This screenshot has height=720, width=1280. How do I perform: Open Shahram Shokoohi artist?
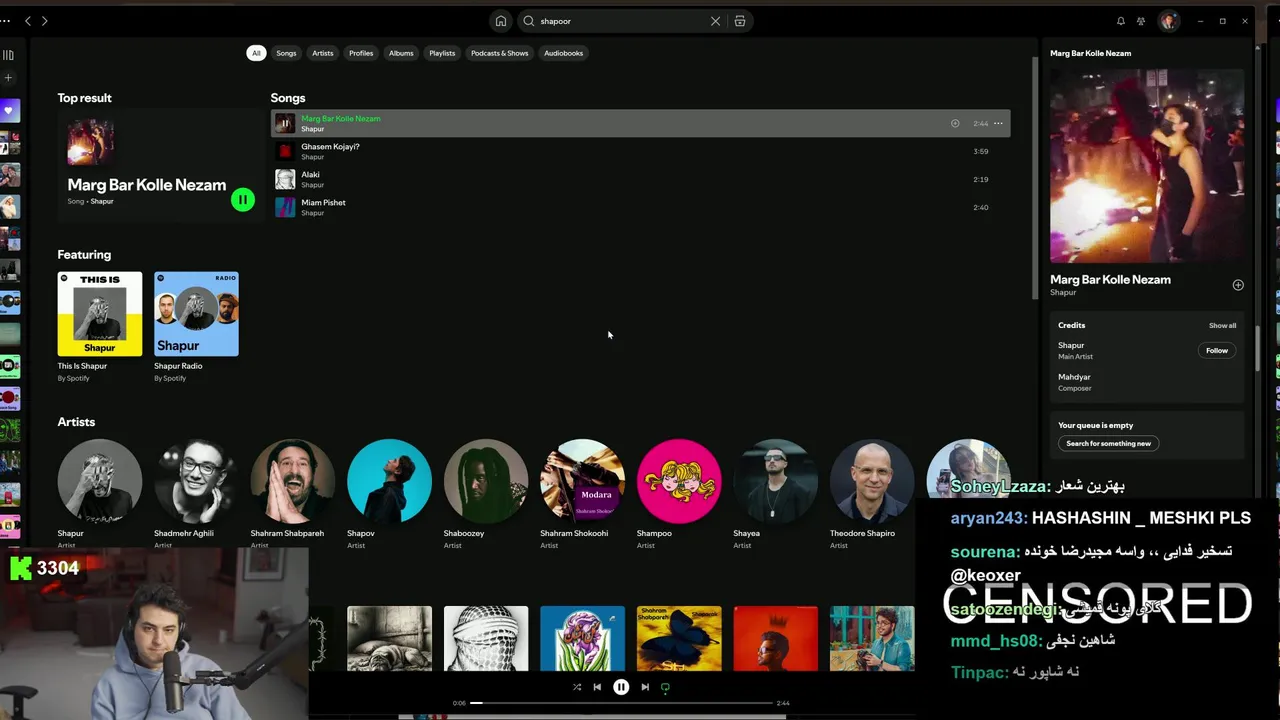pyautogui.click(x=582, y=481)
